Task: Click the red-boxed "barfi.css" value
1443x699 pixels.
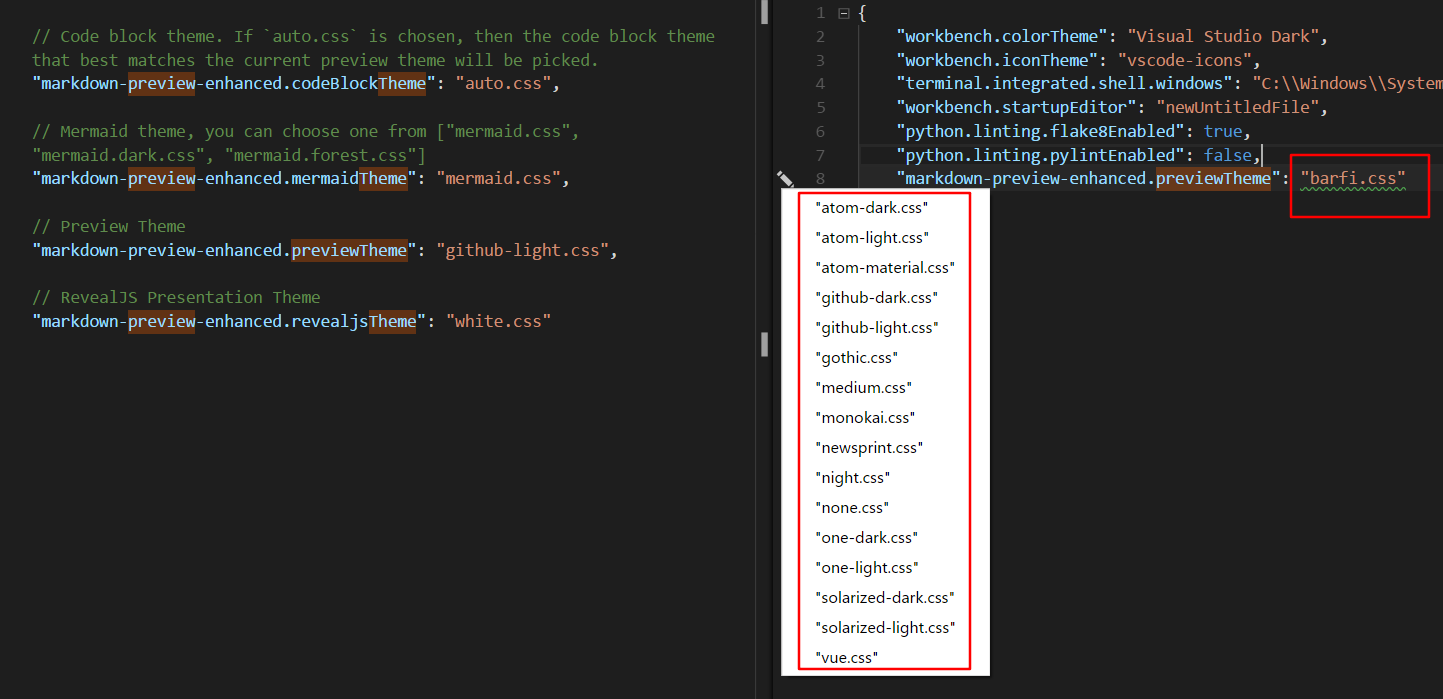Action: pos(1354,178)
